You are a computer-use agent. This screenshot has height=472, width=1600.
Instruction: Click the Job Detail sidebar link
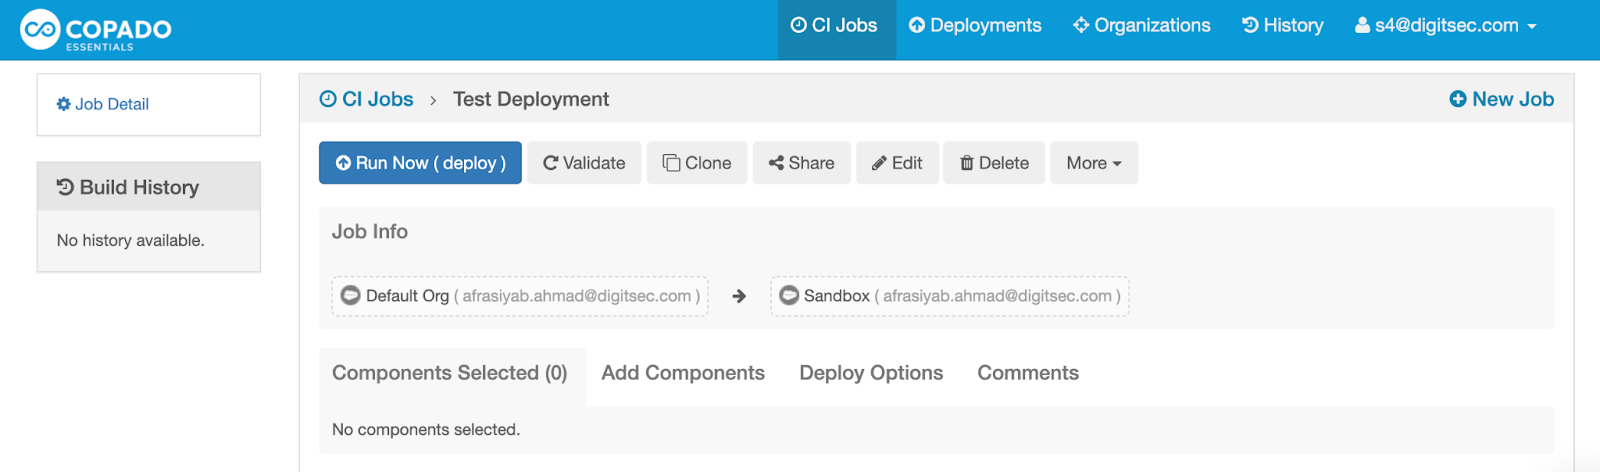(x=103, y=104)
